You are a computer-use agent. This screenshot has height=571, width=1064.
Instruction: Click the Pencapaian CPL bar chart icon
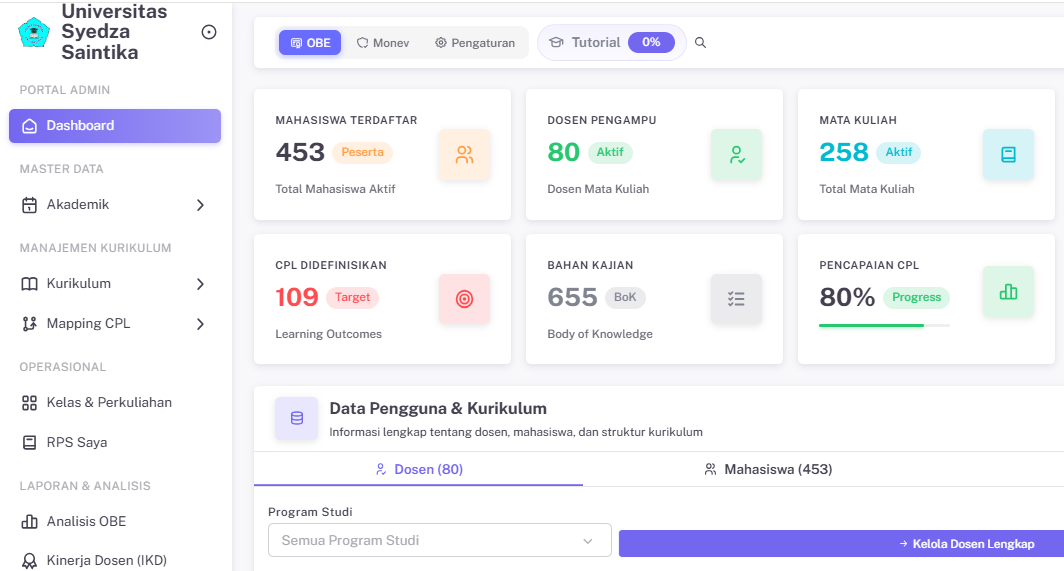coord(1008,292)
